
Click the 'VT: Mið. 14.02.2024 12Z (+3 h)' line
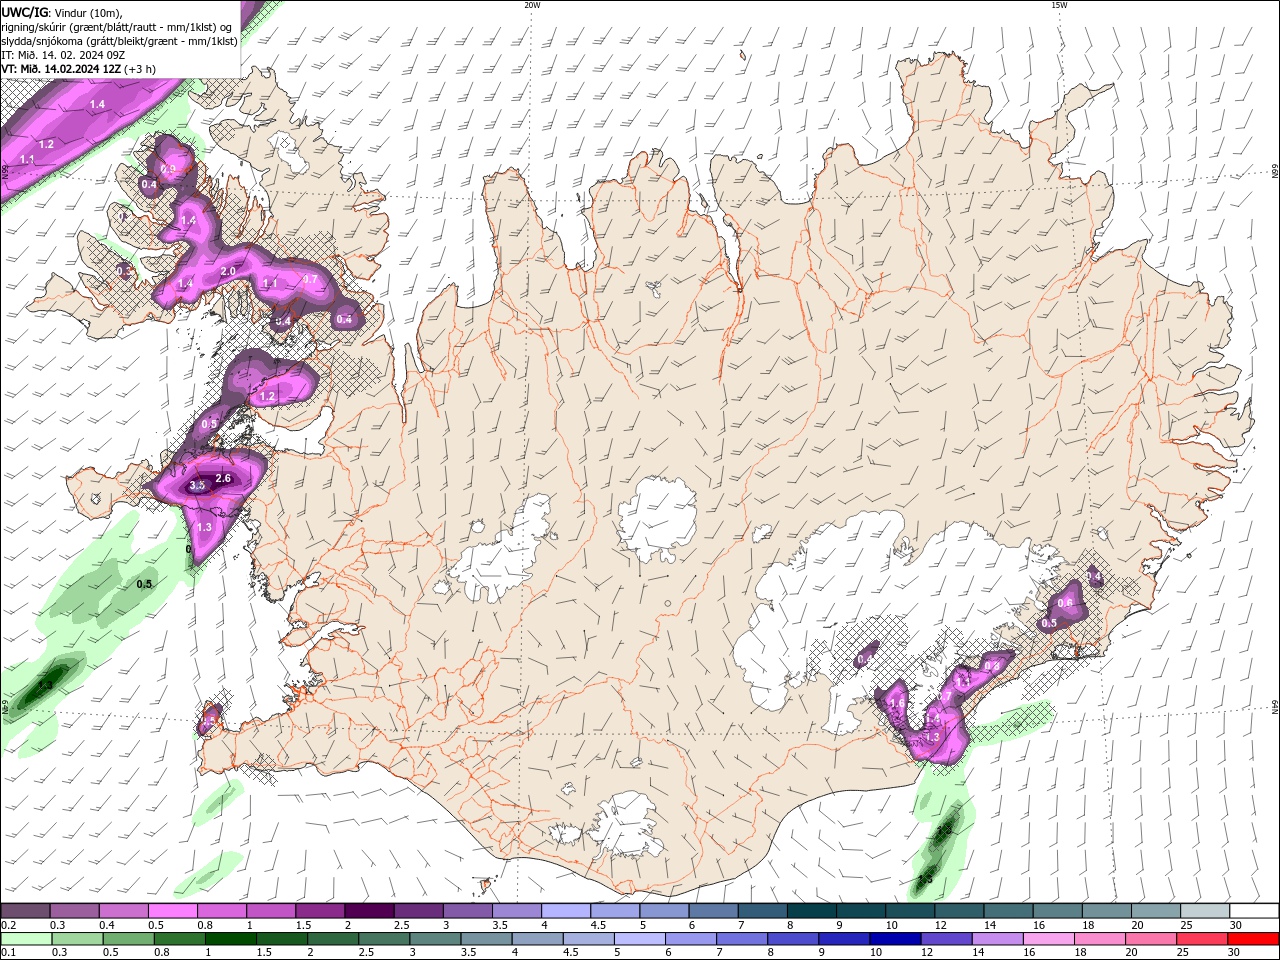(78, 69)
